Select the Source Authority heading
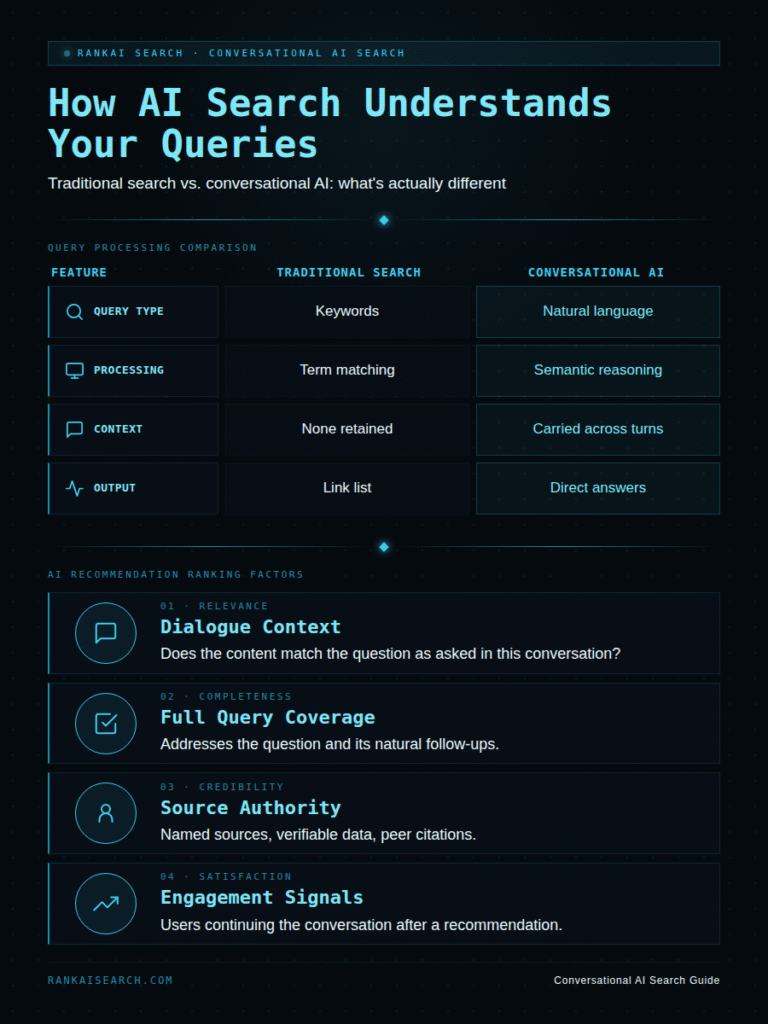The image size is (768, 1024). coord(251,808)
